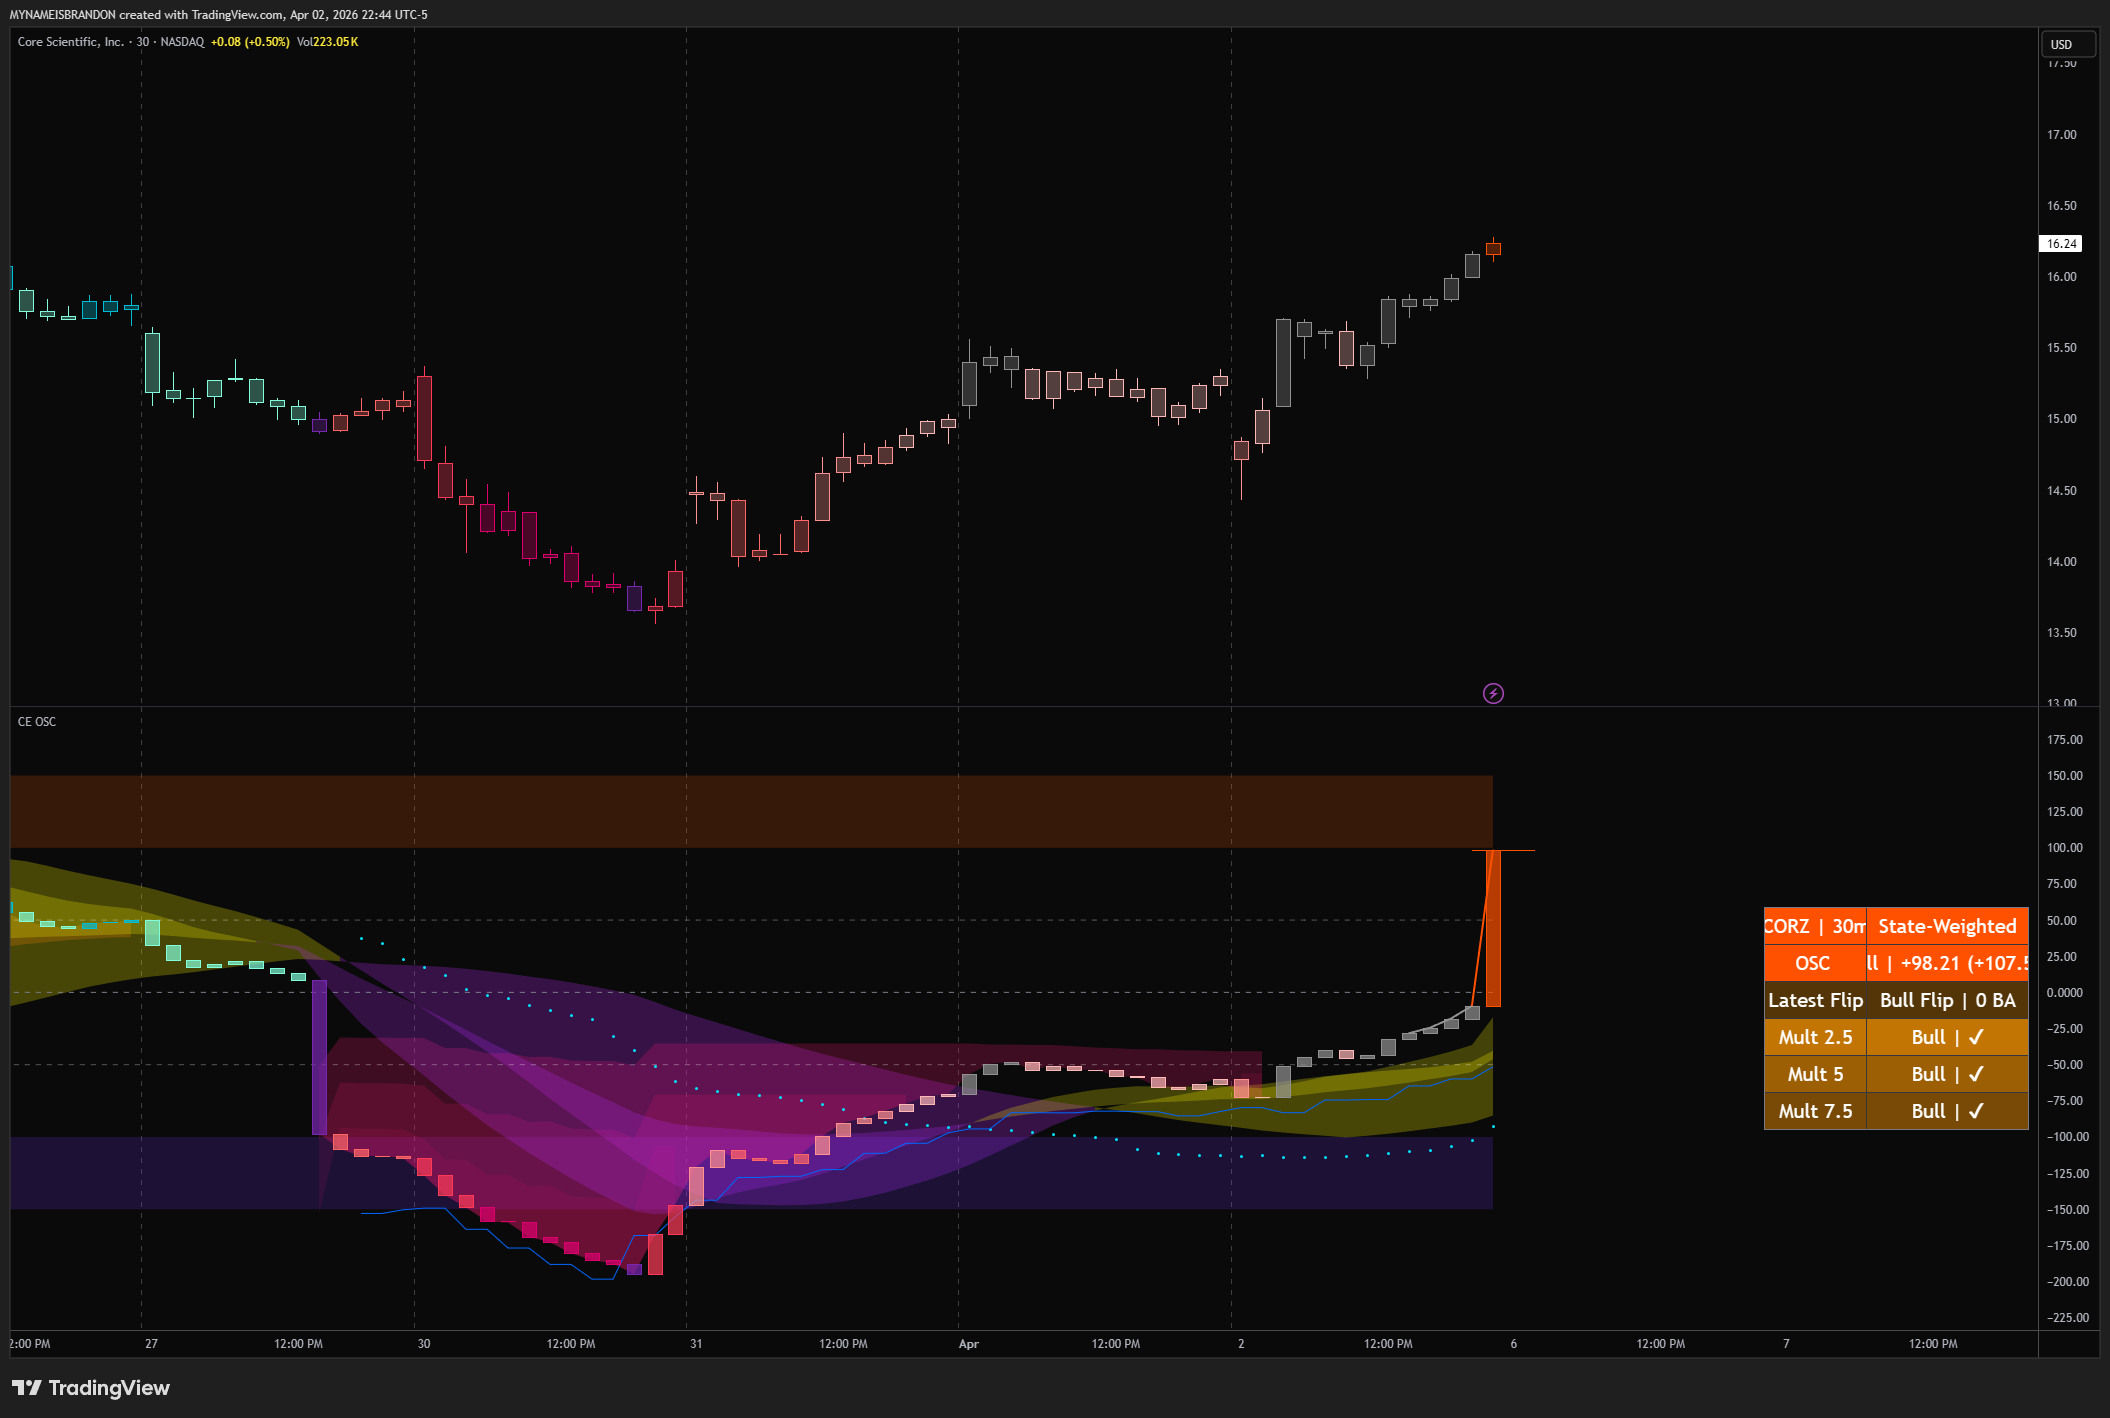This screenshot has width=2110, height=1418.
Task: Click the 14.00 price axis label
Action: (2061, 561)
